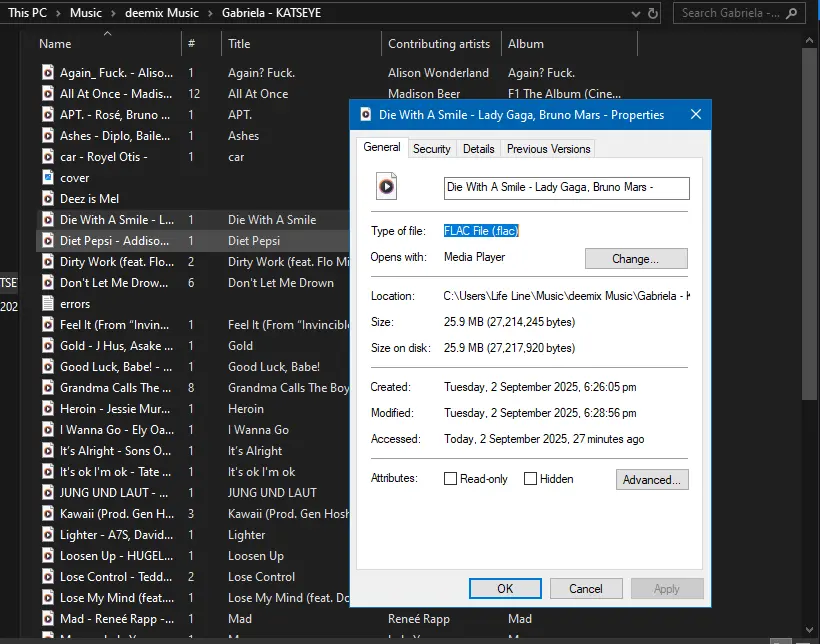Click the Lose Control file icon
Viewport: 820px width, 644px height.
48,577
